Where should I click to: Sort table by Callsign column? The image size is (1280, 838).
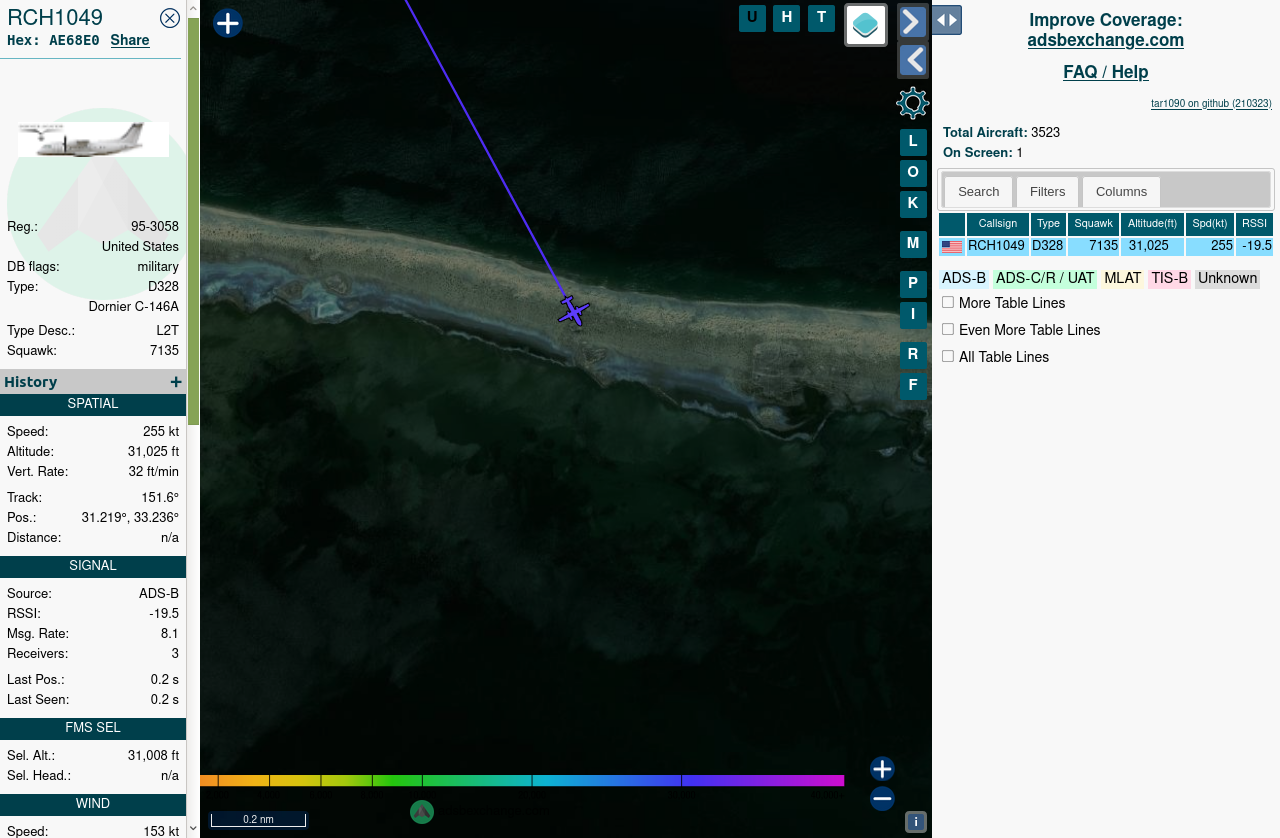coord(998,224)
